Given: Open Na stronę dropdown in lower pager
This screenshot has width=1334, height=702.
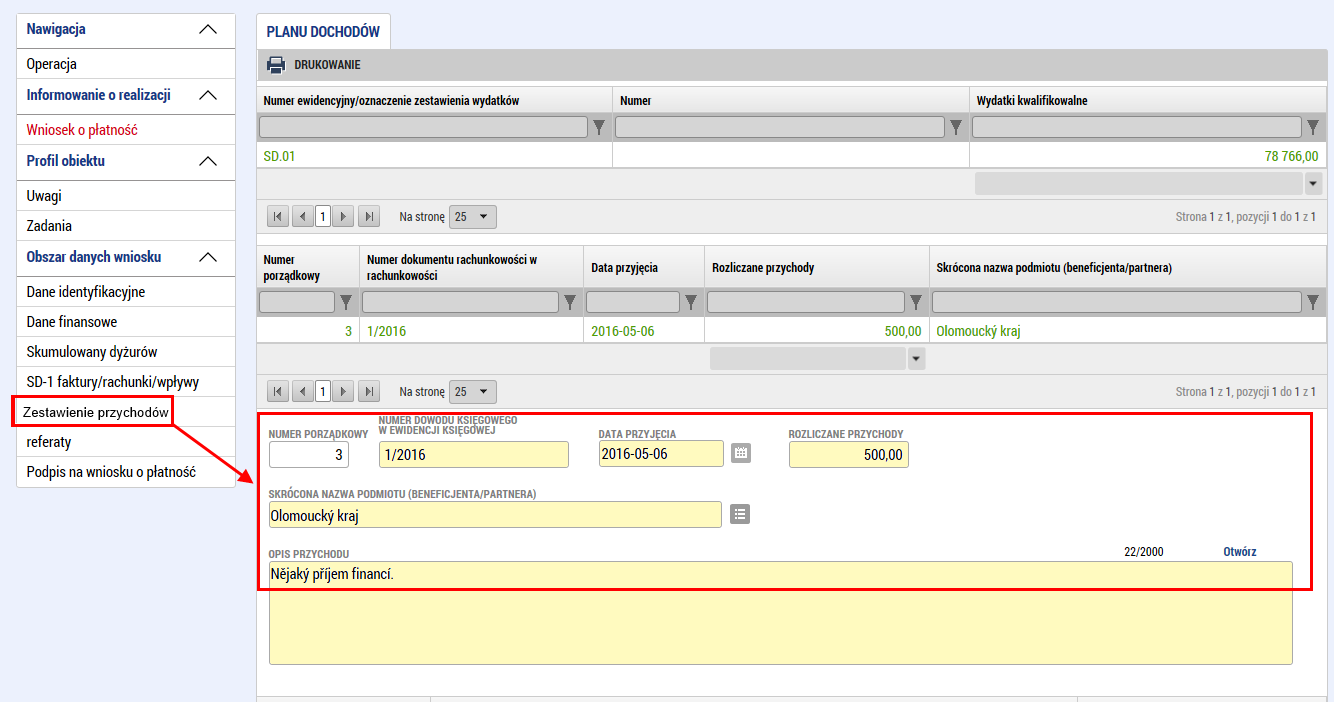Looking at the screenshot, I should (473, 391).
